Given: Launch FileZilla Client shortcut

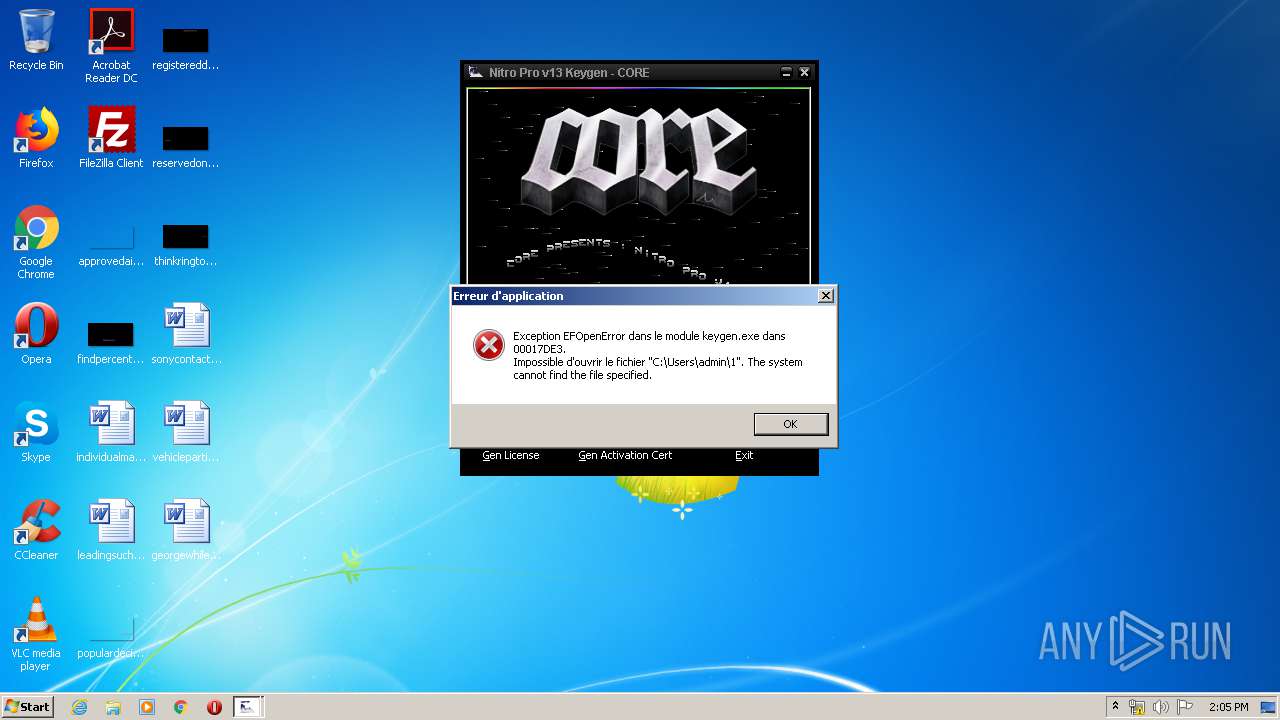Looking at the screenshot, I should pos(111,138).
